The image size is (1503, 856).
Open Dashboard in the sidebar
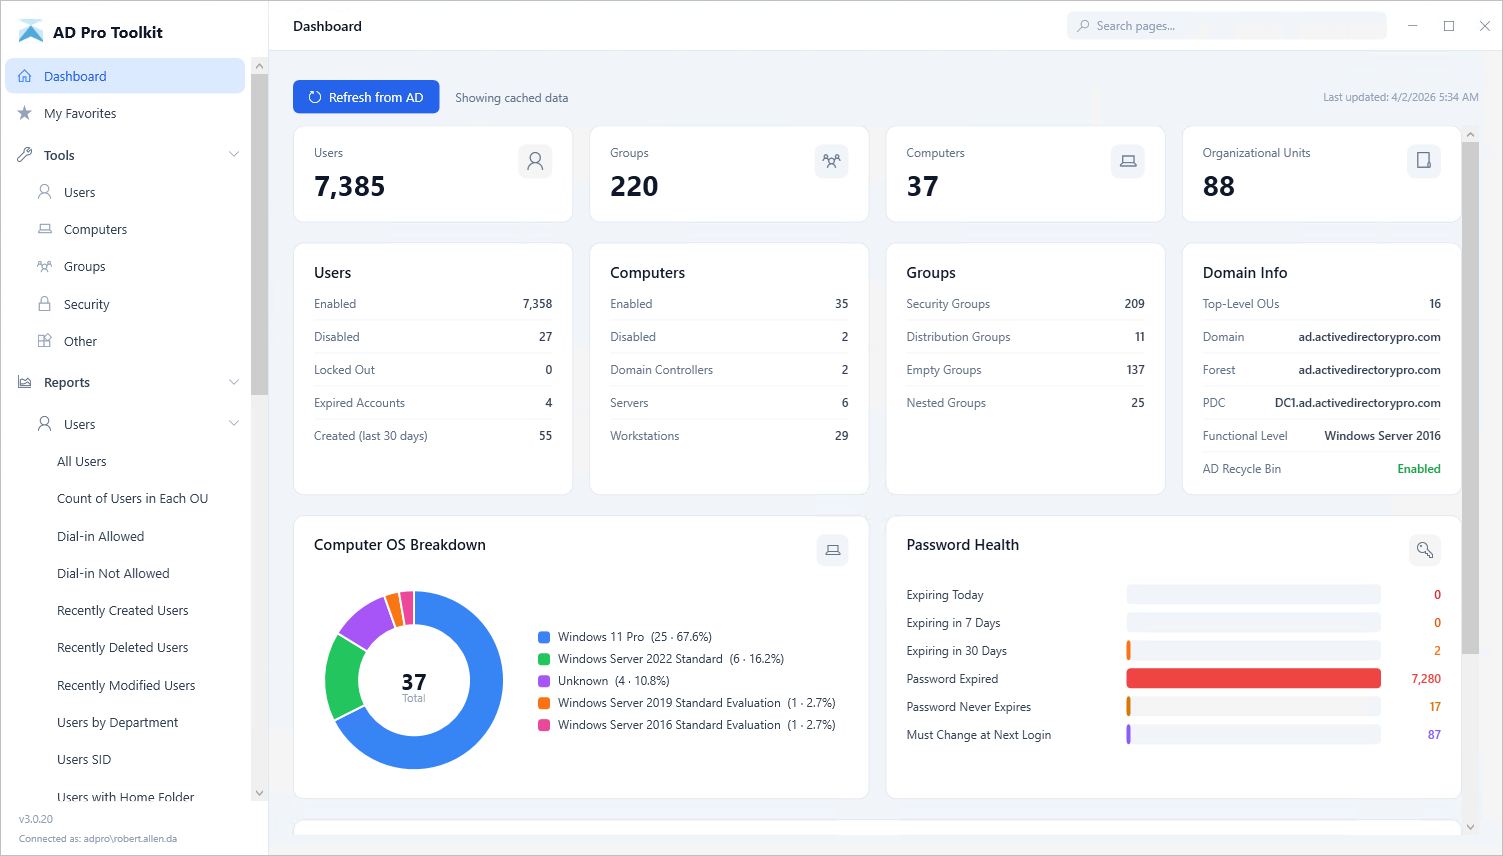coord(125,76)
